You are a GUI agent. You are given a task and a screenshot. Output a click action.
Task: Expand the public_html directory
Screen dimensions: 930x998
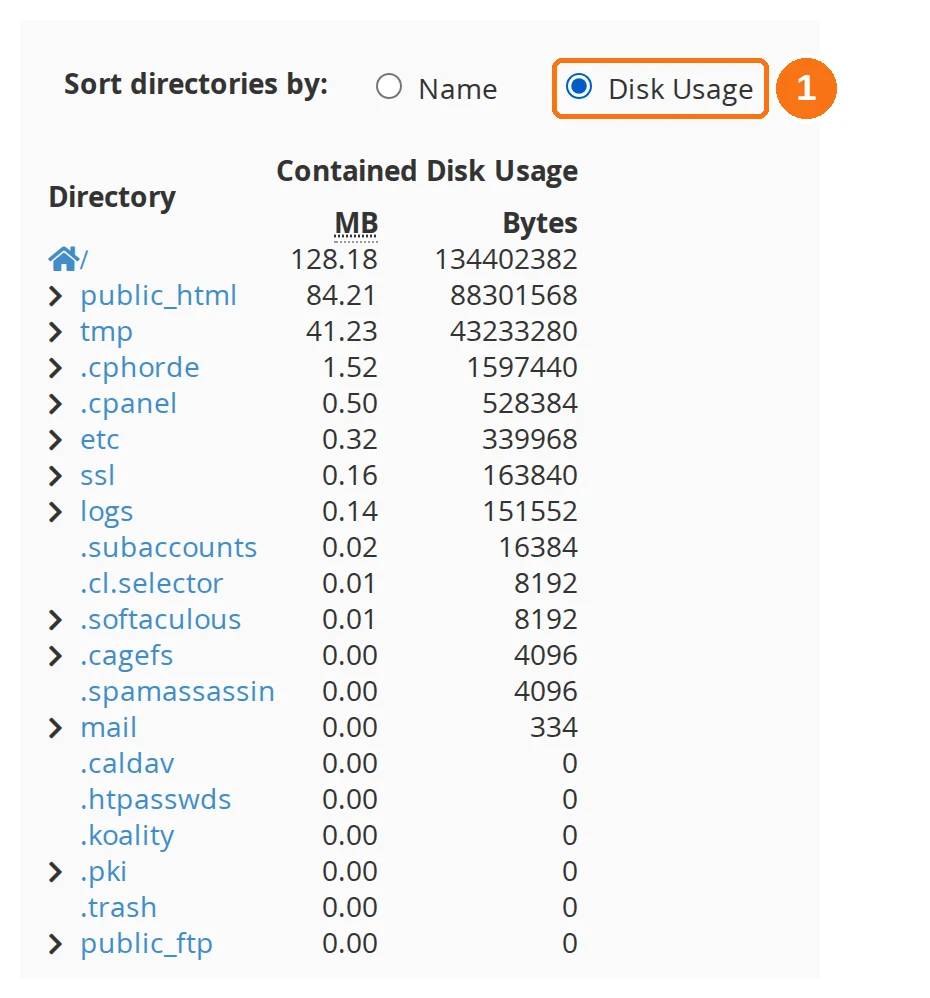[x=55, y=295]
